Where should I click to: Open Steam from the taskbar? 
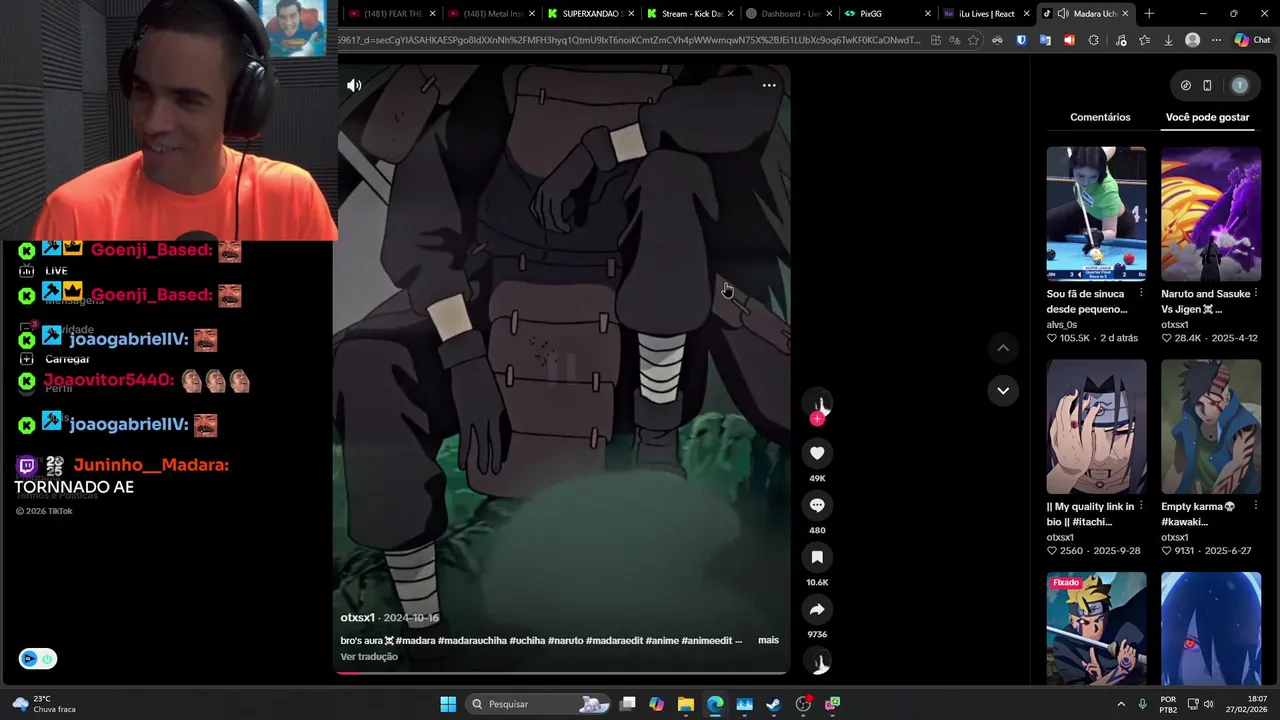(x=773, y=704)
